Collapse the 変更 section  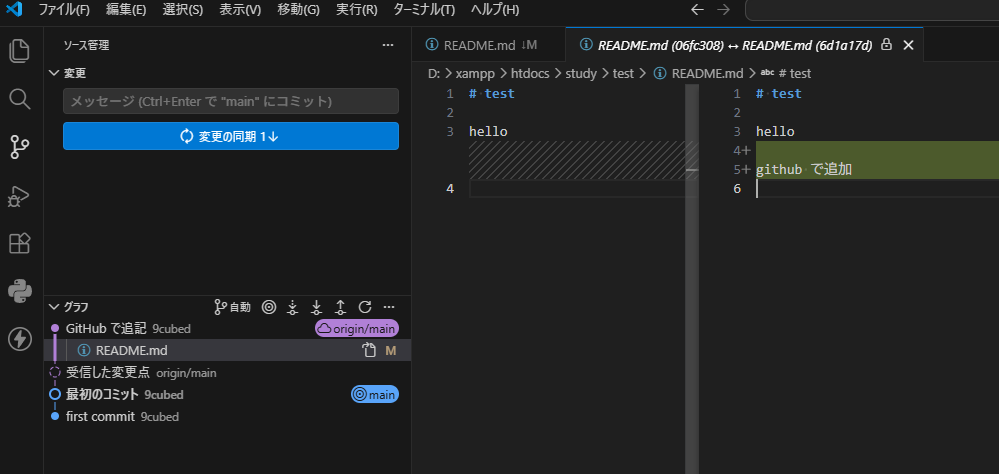click(x=55, y=73)
